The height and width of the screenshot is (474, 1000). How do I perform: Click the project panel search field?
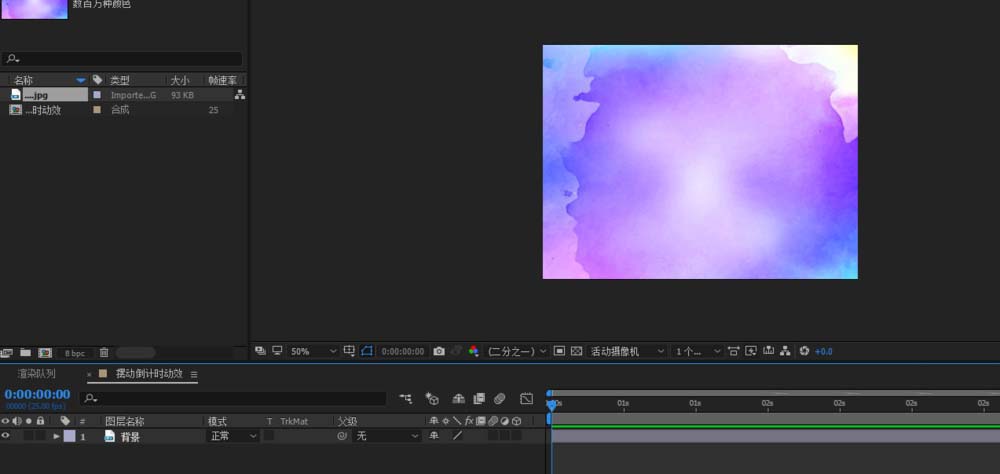[122, 59]
